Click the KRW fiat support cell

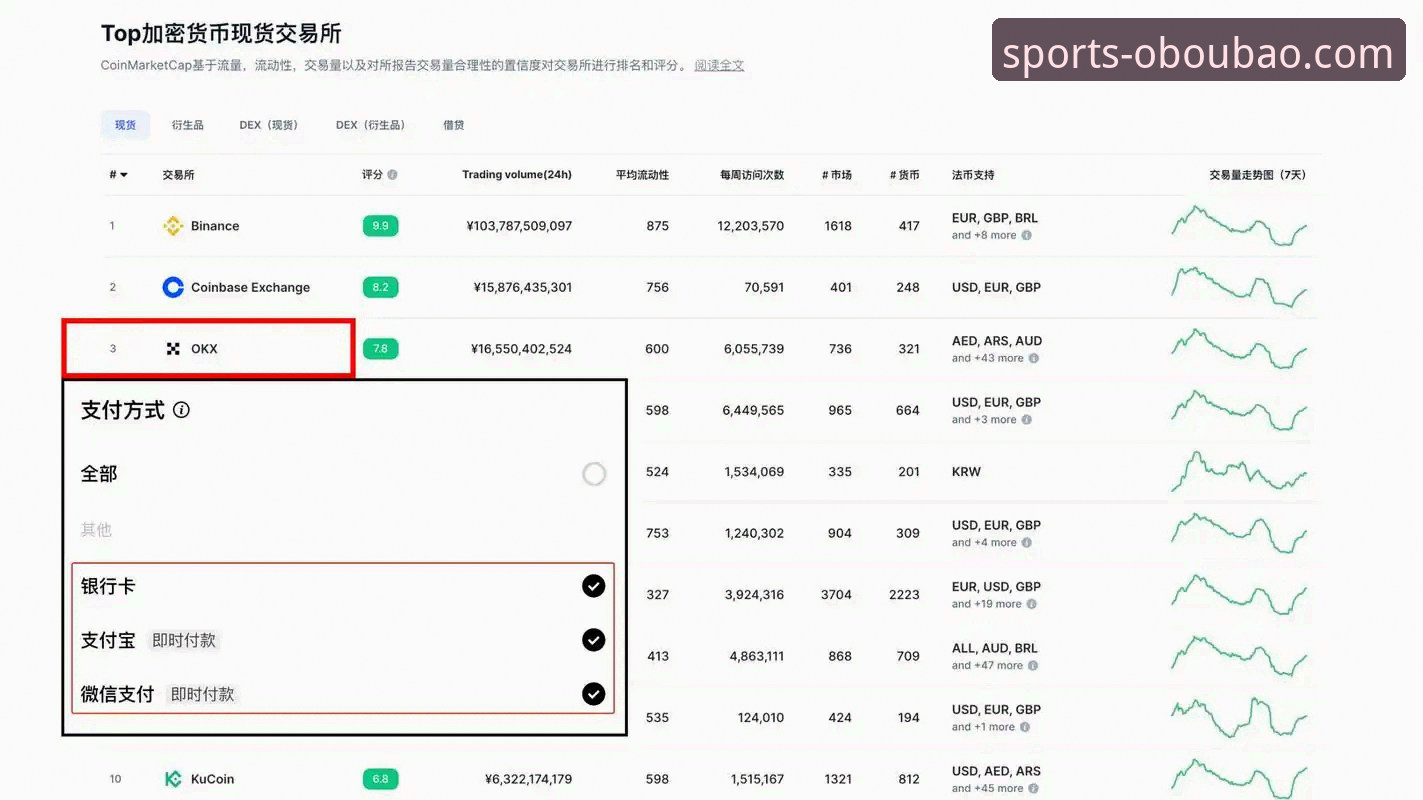coord(966,471)
